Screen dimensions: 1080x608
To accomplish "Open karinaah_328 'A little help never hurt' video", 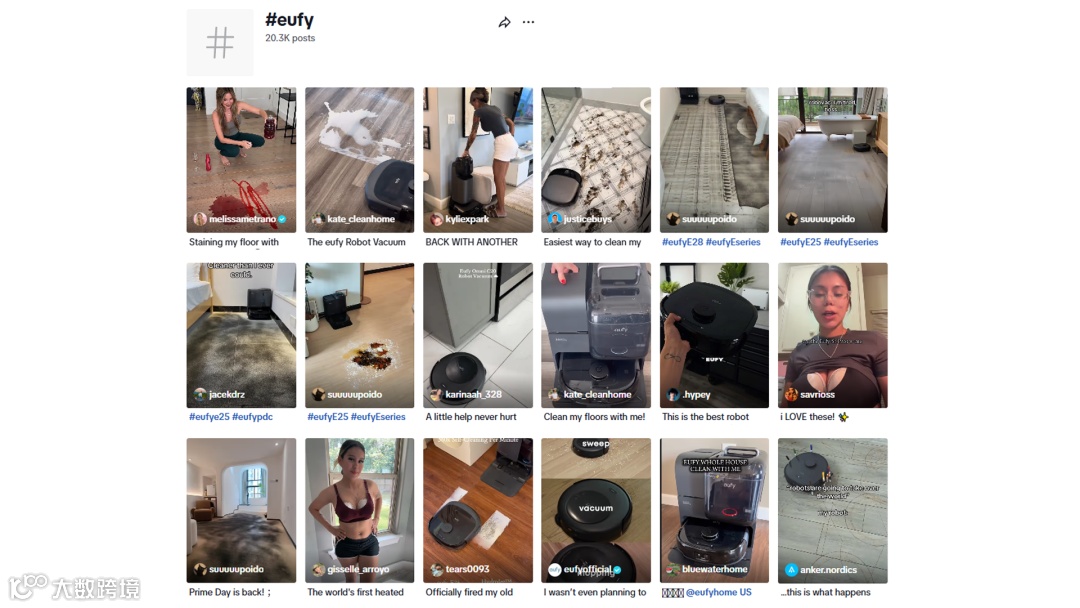I will point(478,335).
